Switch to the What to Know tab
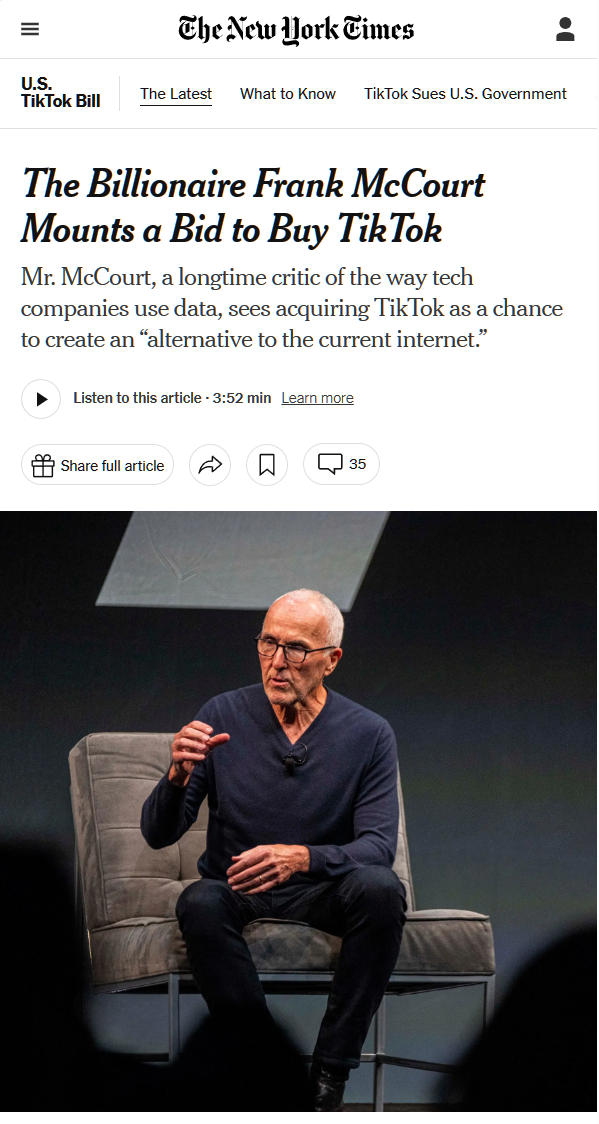 (x=287, y=94)
